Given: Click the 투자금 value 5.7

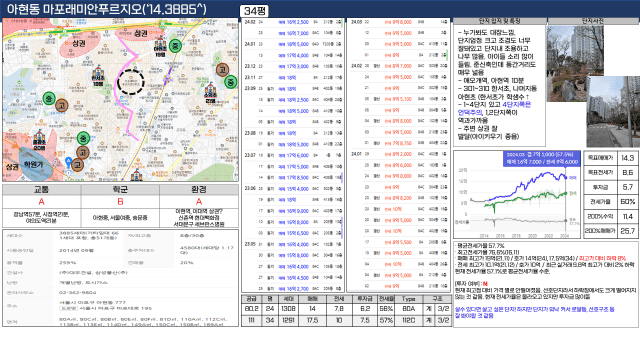Looking at the screenshot, I should click(x=628, y=187).
